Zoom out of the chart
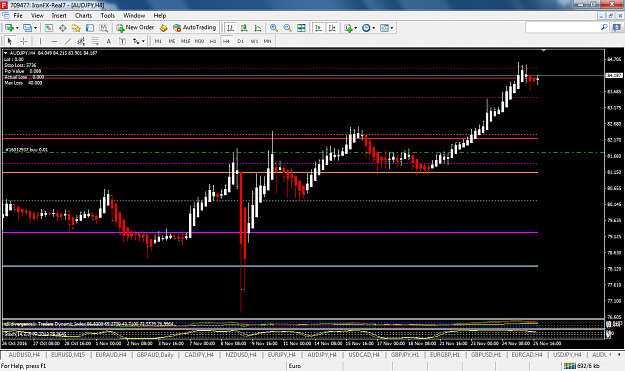 [x=287, y=28]
